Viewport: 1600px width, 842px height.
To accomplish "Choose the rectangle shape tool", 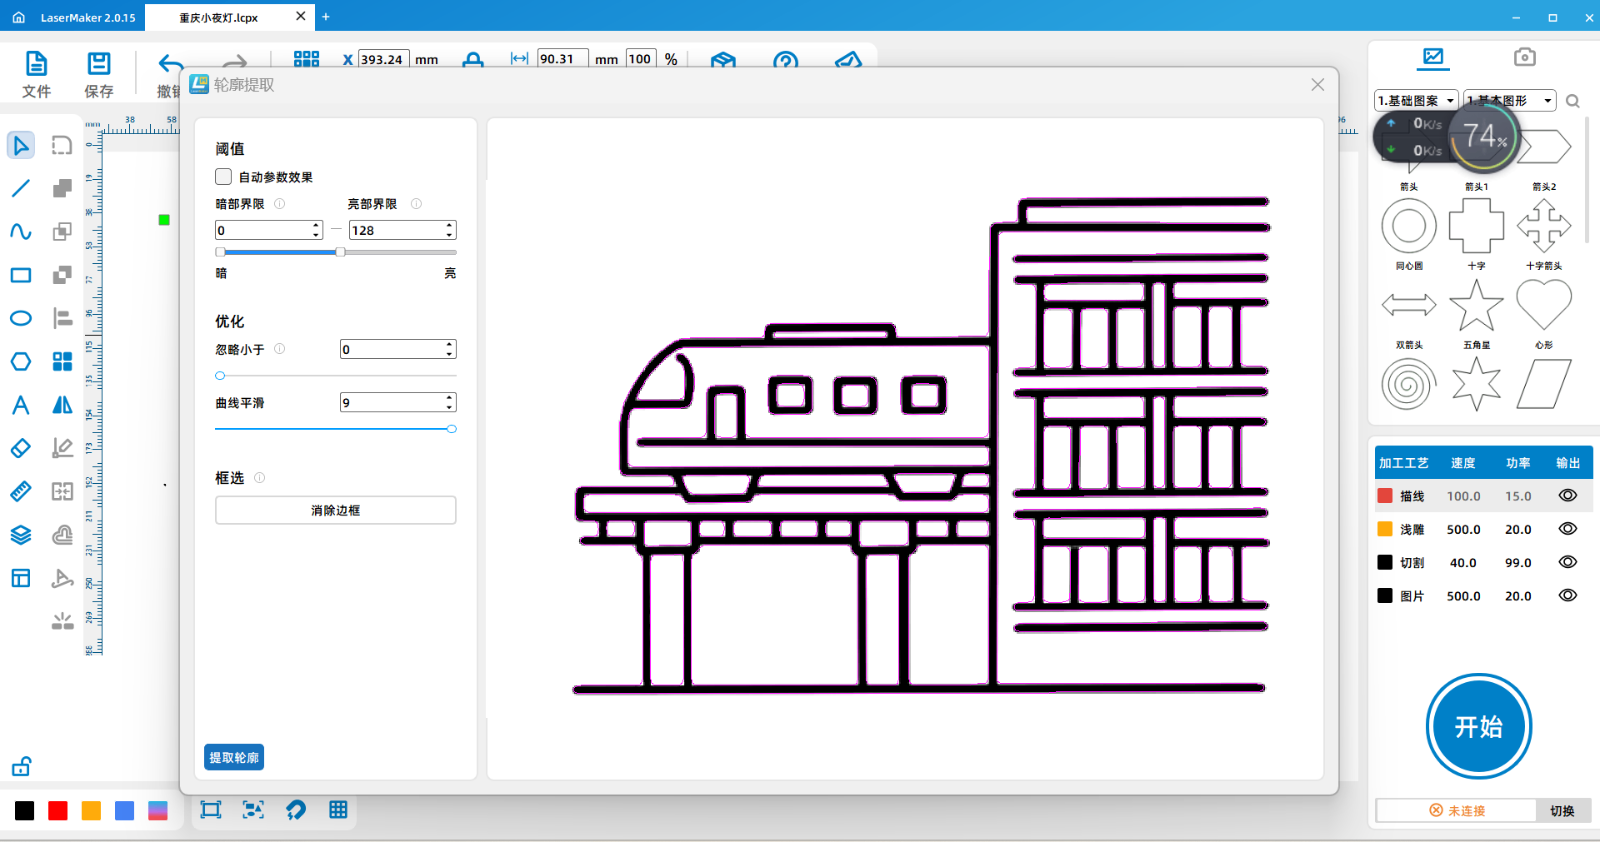I will pyautogui.click(x=21, y=275).
